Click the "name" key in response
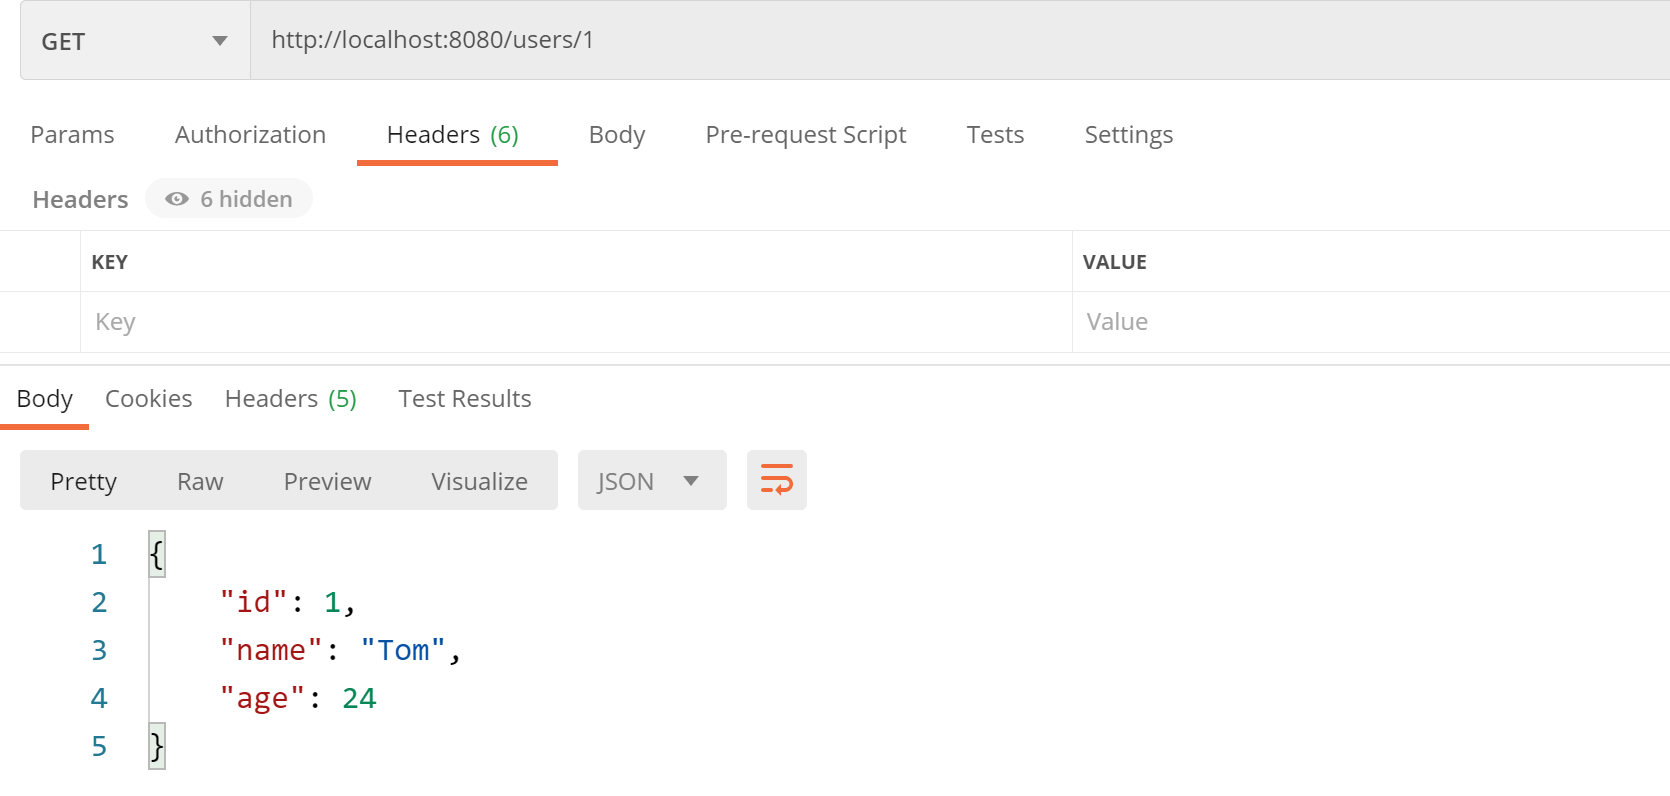Viewport: 1670px width, 796px height. point(271,650)
